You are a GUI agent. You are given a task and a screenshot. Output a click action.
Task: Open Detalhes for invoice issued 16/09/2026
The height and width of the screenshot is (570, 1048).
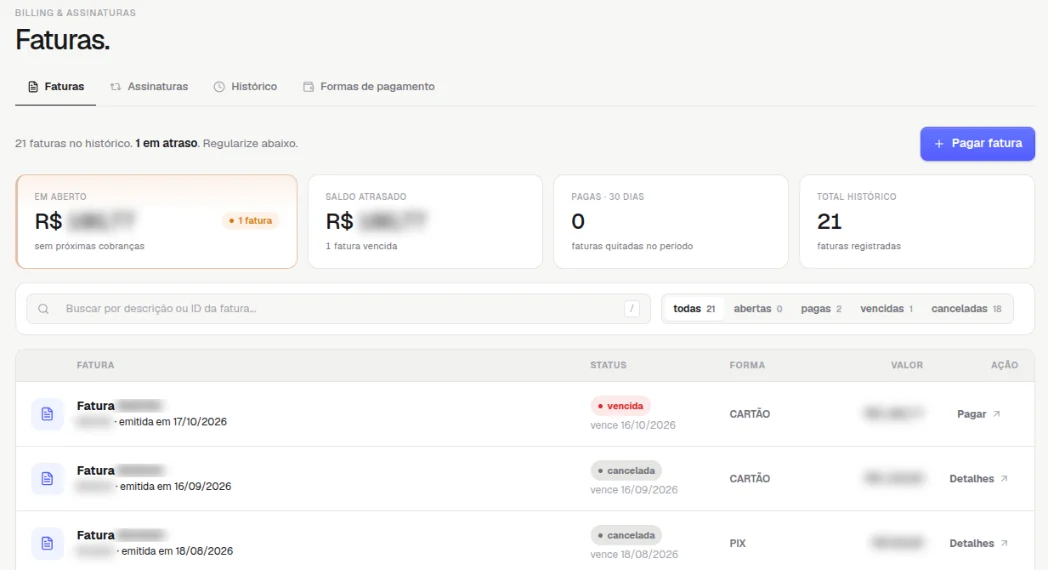tap(978, 478)
